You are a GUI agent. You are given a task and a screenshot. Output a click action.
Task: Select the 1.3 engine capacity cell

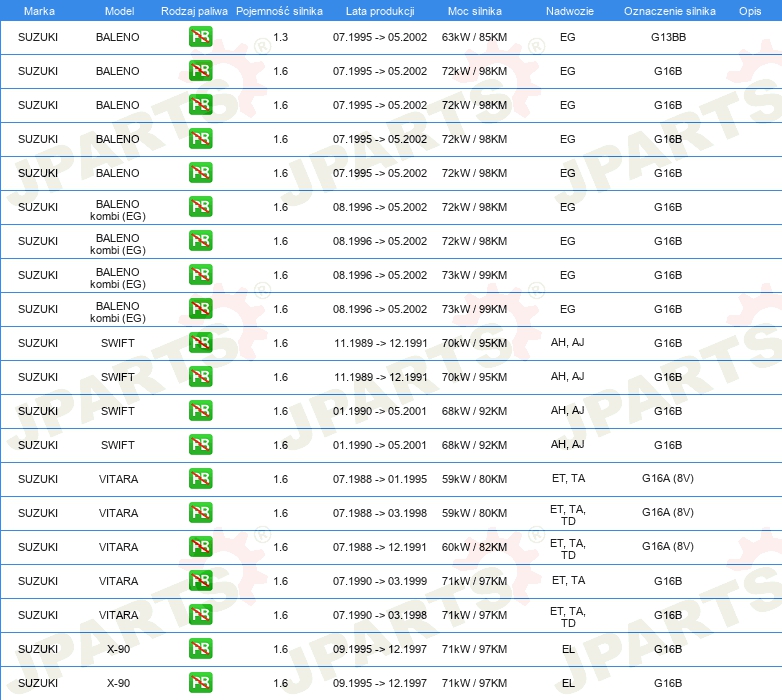(x=280, y=37)
